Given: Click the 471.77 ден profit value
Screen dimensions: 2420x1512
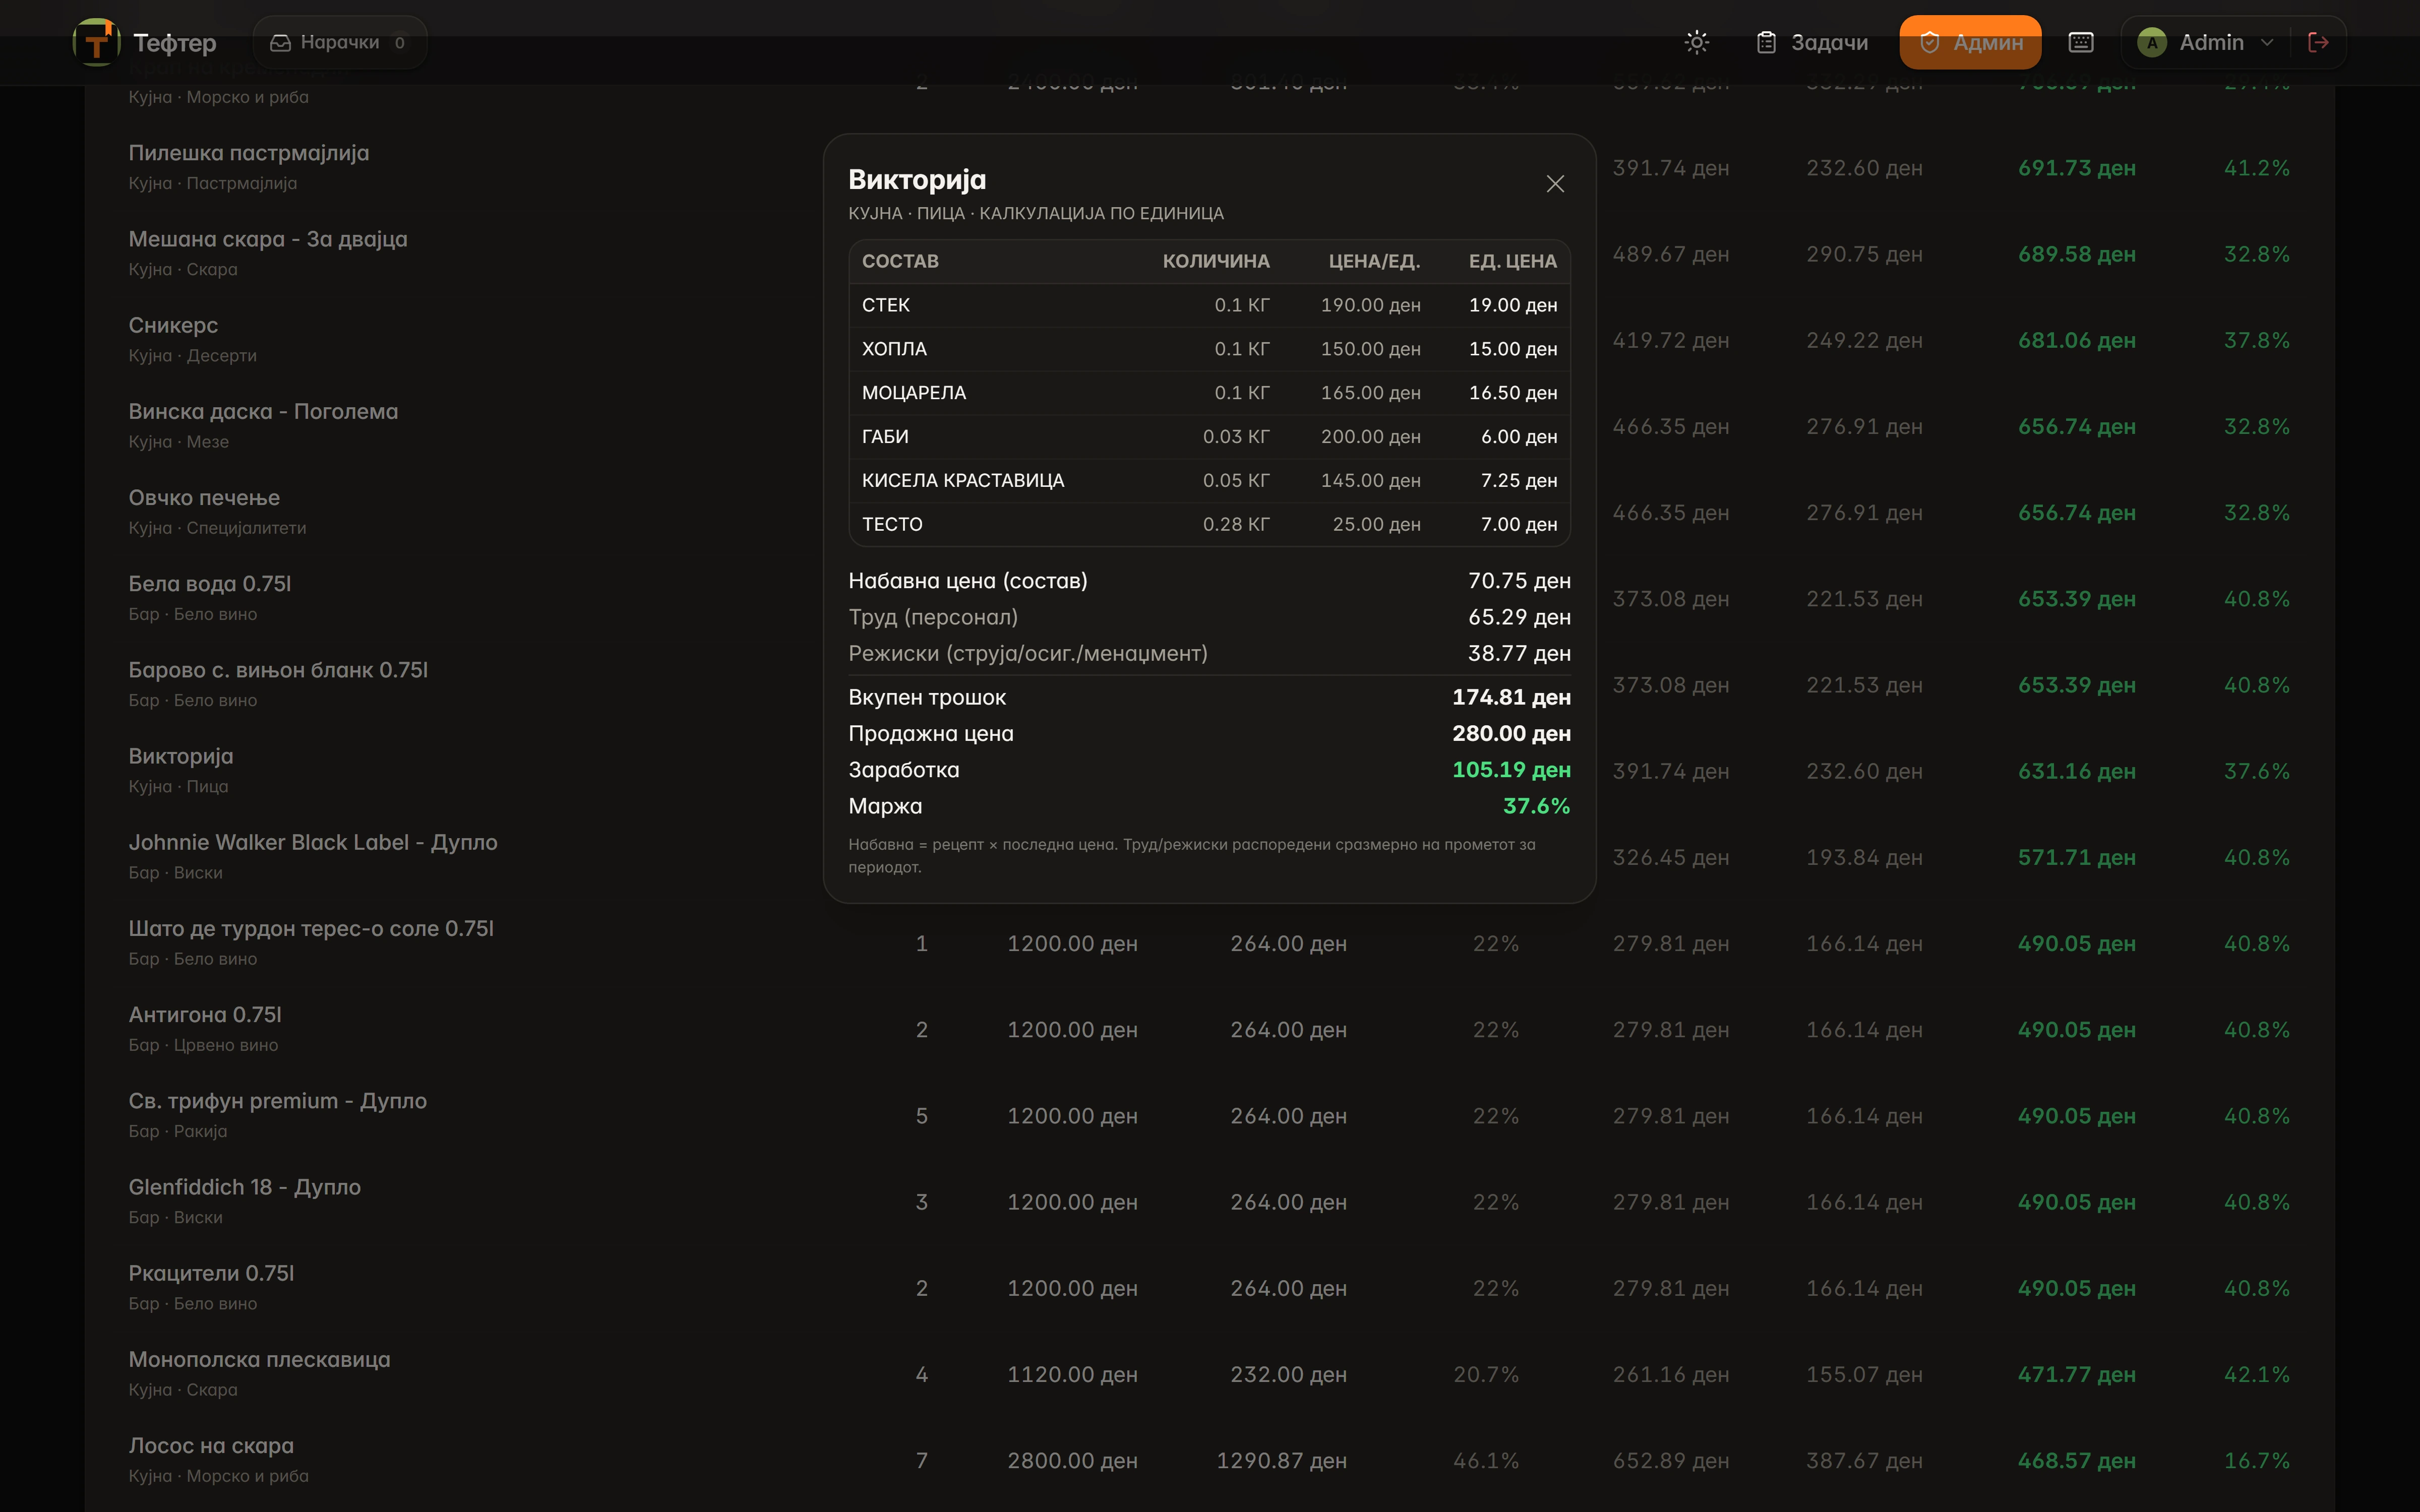Looking at the screenshot, I should pyautogui.click(x=2077, y=1375).
